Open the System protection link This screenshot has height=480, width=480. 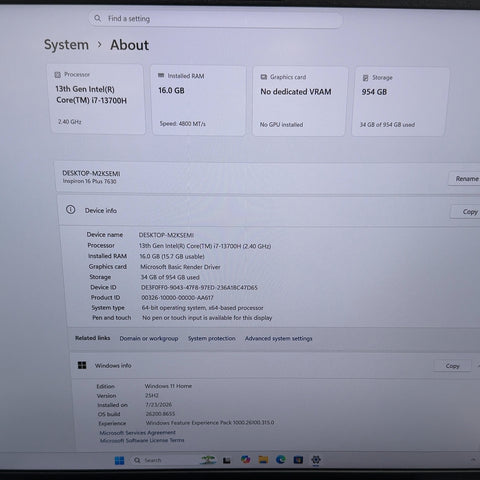pyautogui.click(x=212, y=339)
